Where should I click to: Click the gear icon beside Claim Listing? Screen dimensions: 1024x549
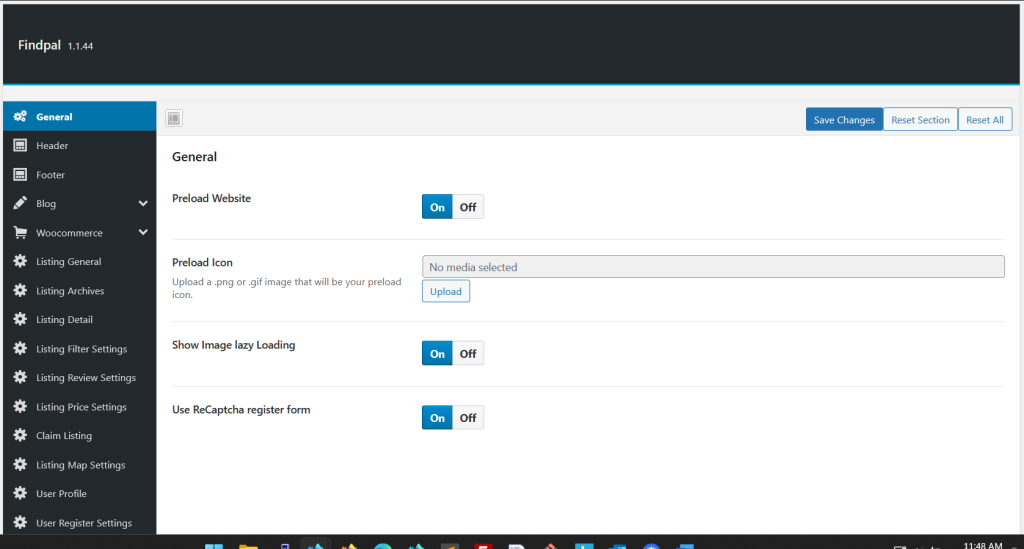(20, 436)
